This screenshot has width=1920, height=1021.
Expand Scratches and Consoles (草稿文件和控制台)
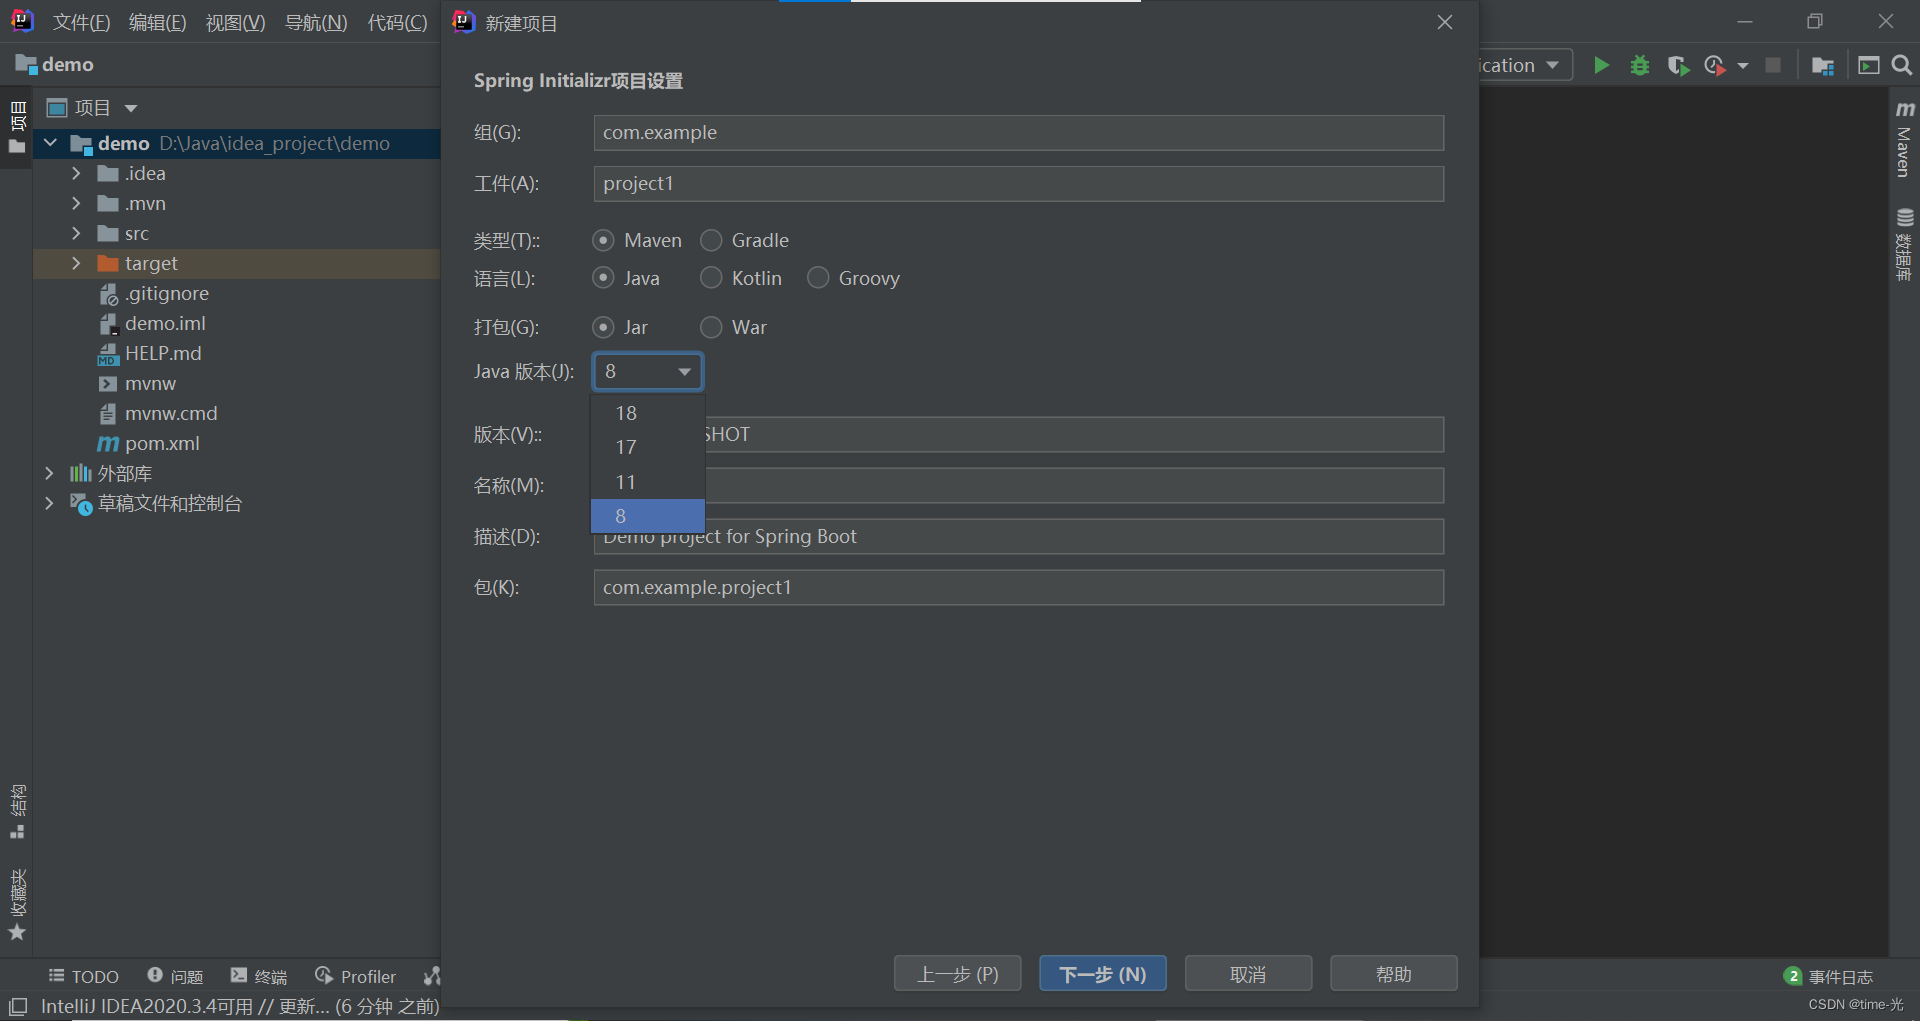coord(49,503)
